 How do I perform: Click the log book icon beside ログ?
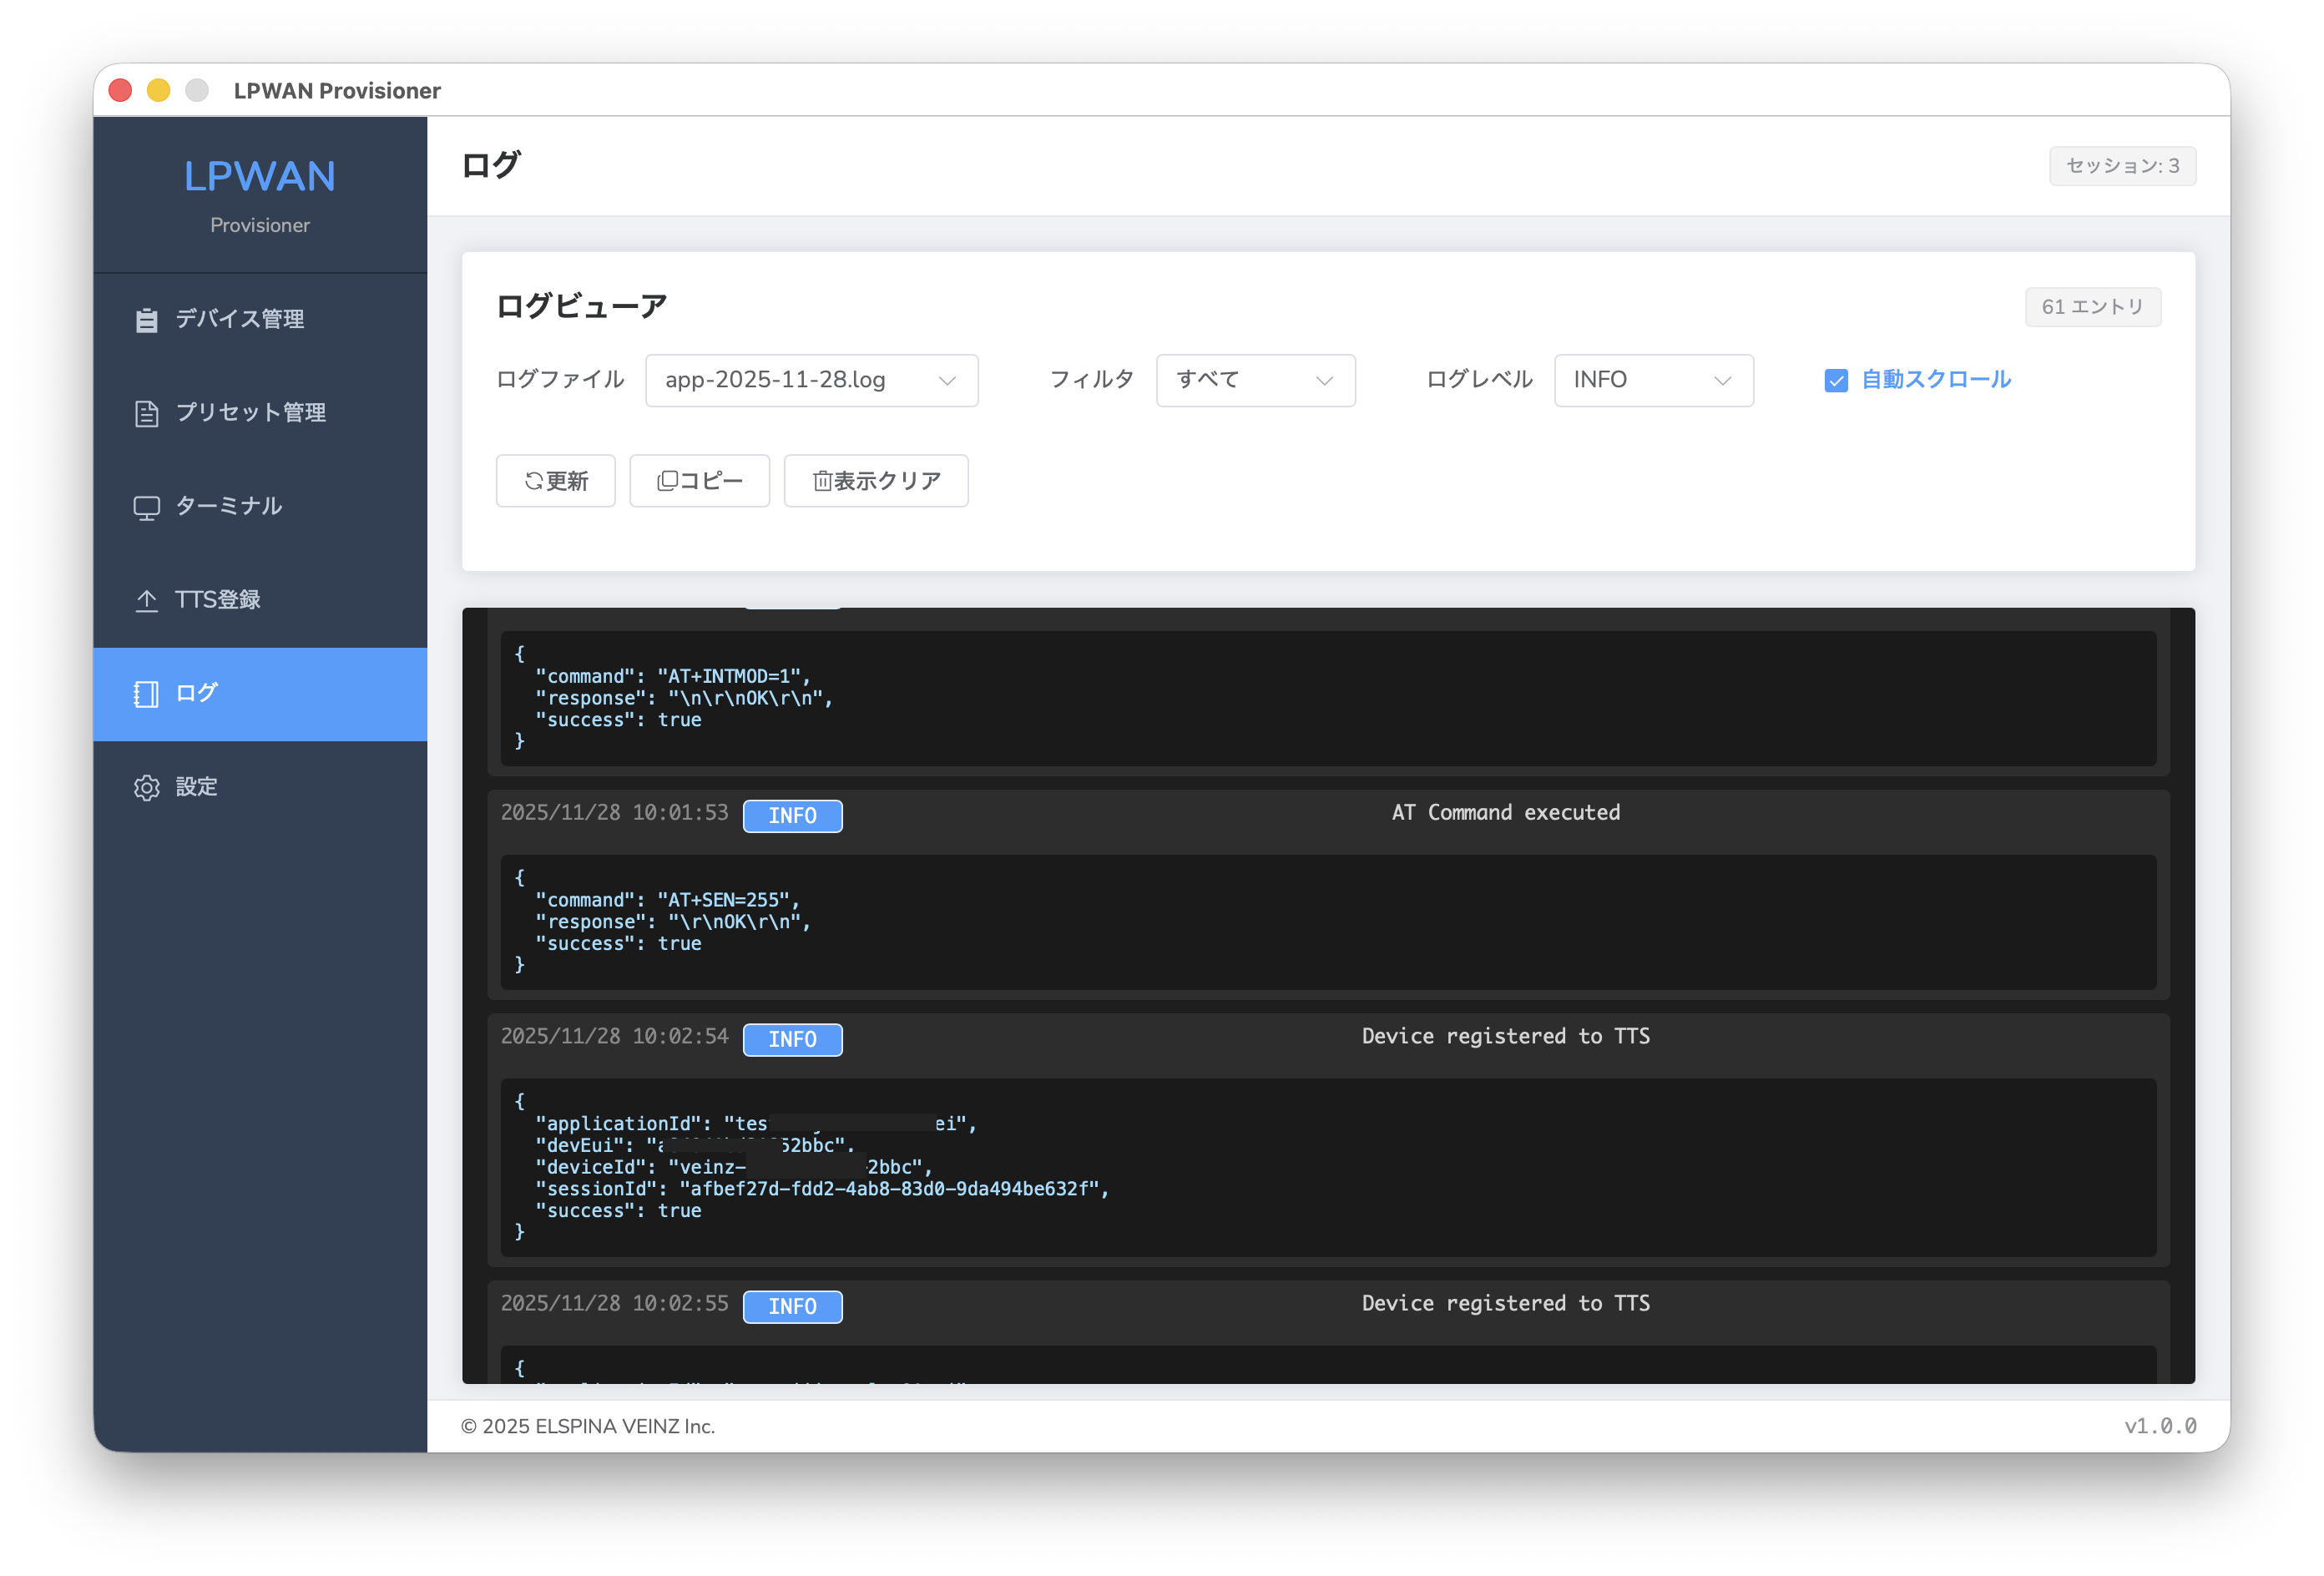(x=146, y=694)
